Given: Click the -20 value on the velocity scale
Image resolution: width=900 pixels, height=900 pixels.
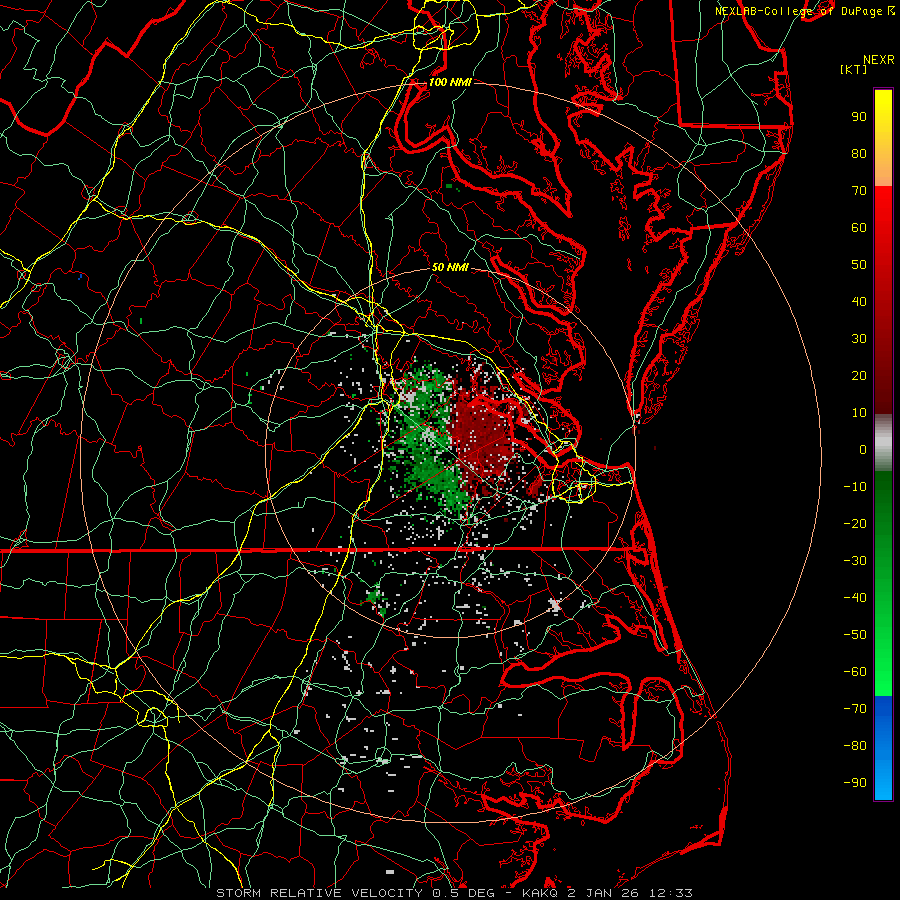Looking at the screenshot, I should [x=855, y=524].
